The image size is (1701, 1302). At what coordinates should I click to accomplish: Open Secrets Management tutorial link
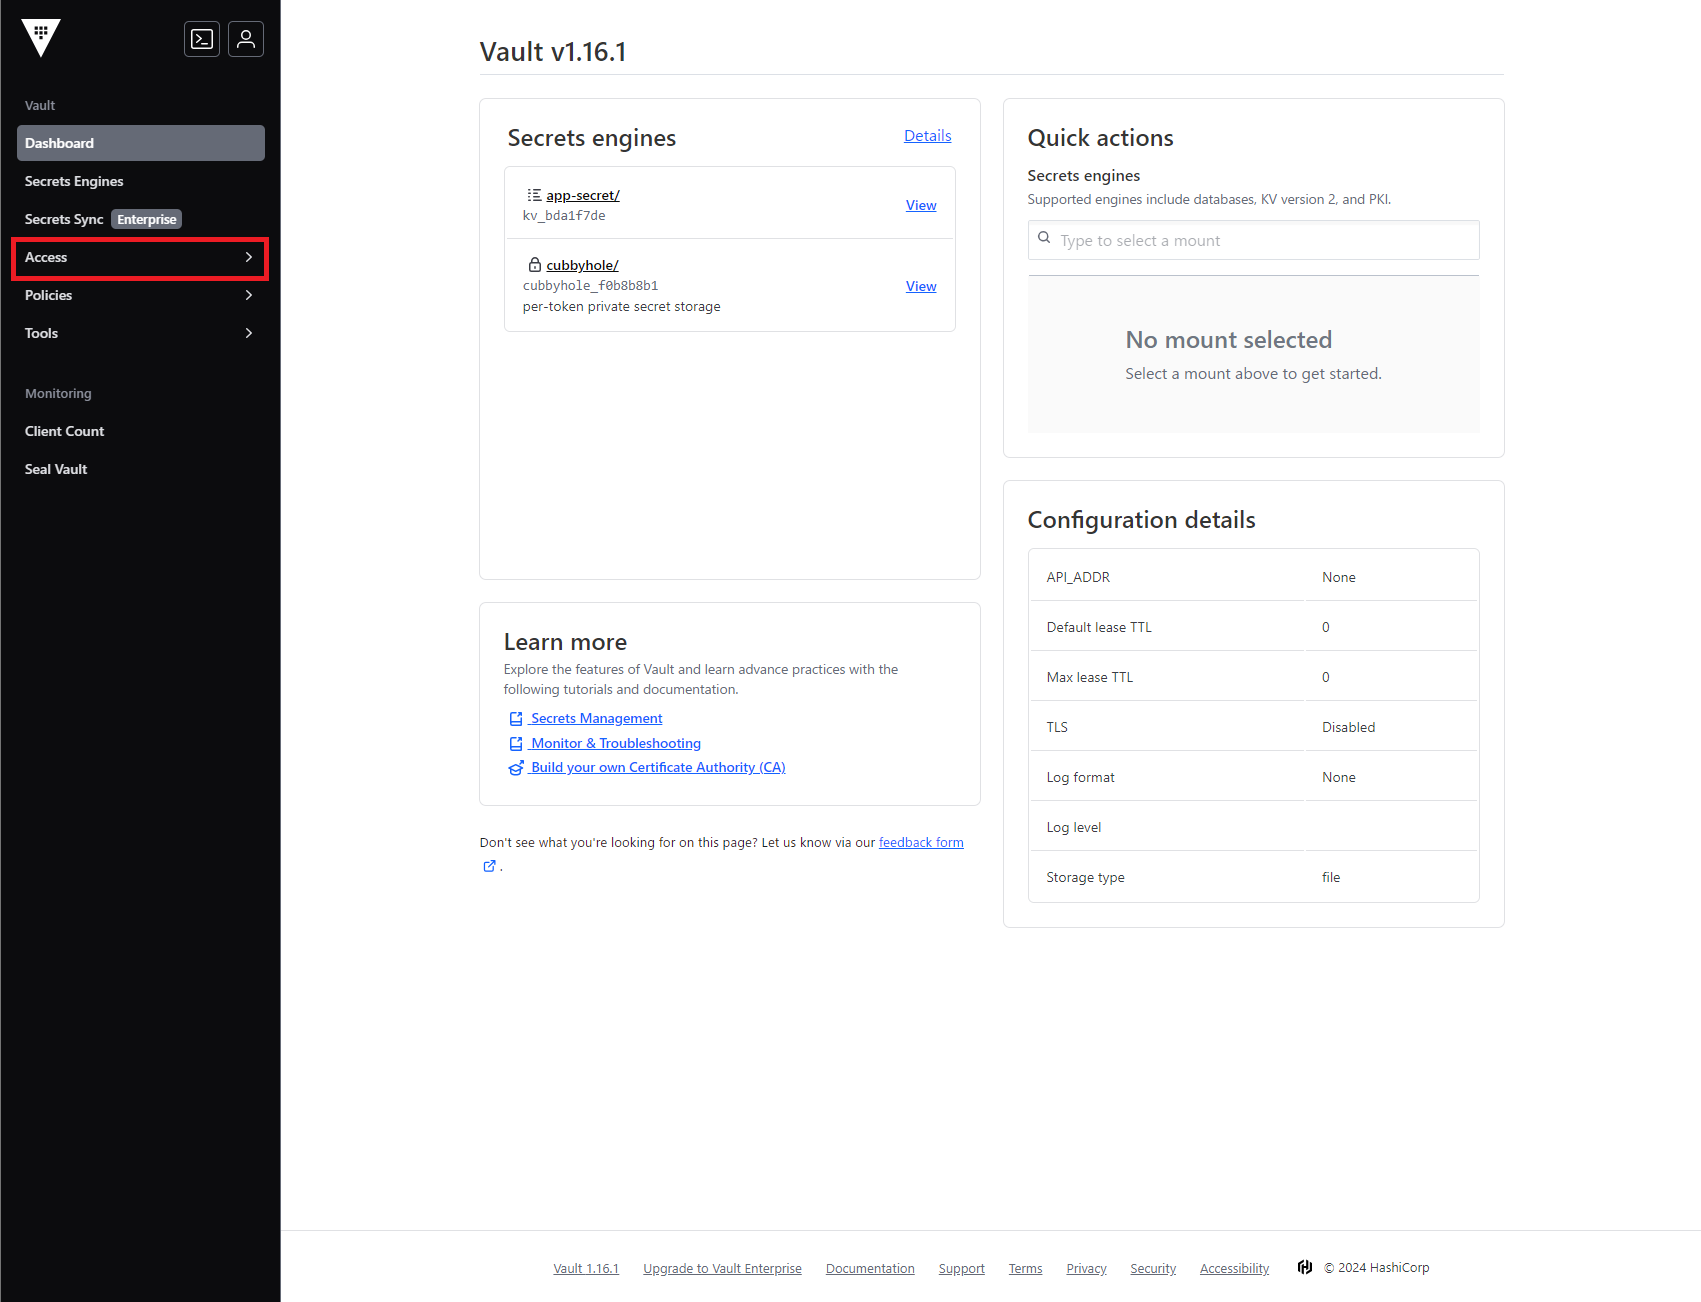[597, 718]
